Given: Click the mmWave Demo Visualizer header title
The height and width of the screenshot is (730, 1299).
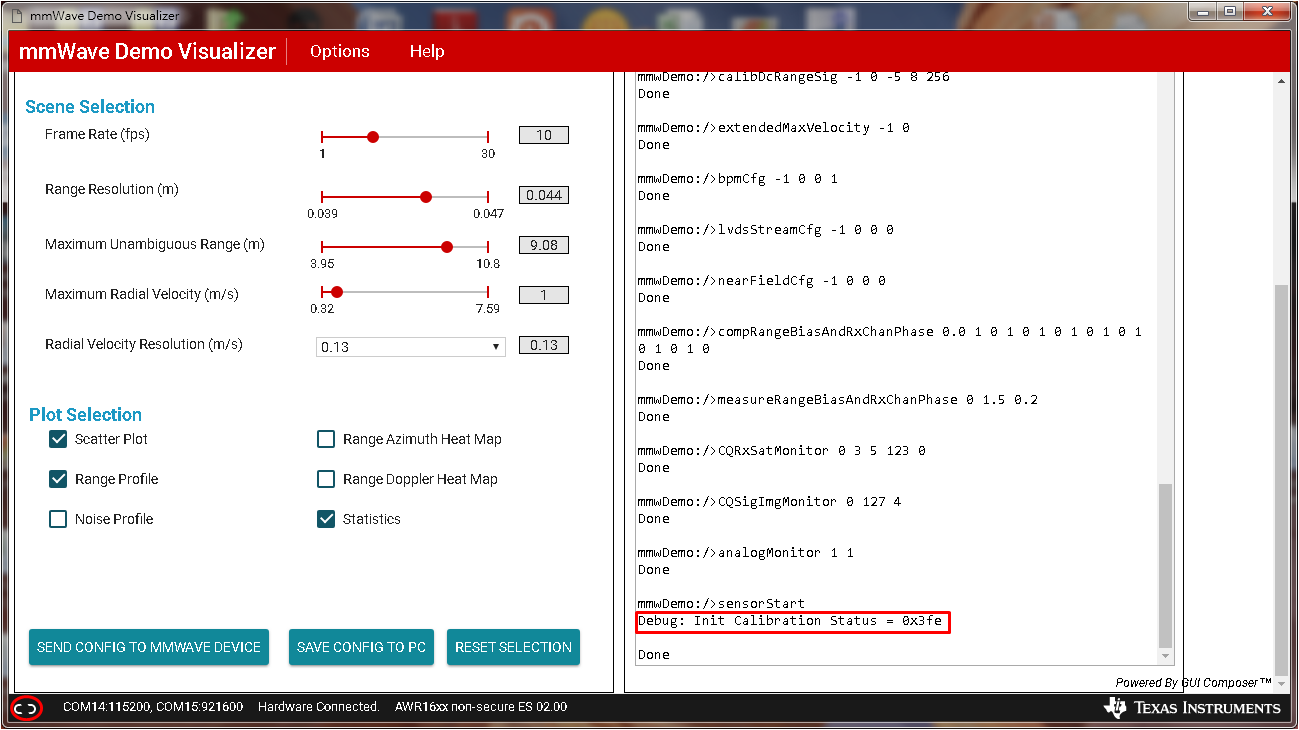Looking at the screenshot, I should pyautogui.click(x=147, y=52).
